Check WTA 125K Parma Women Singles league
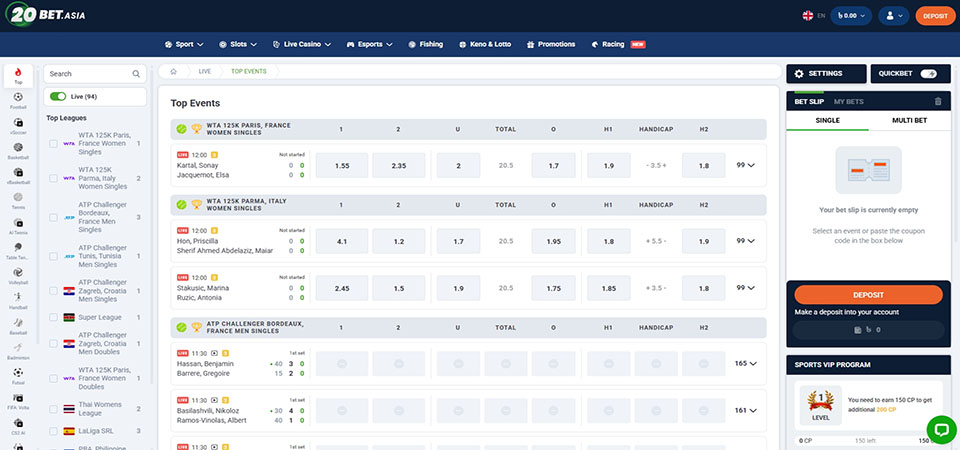This screenshot has width=960, height=450. click(53, 178)
